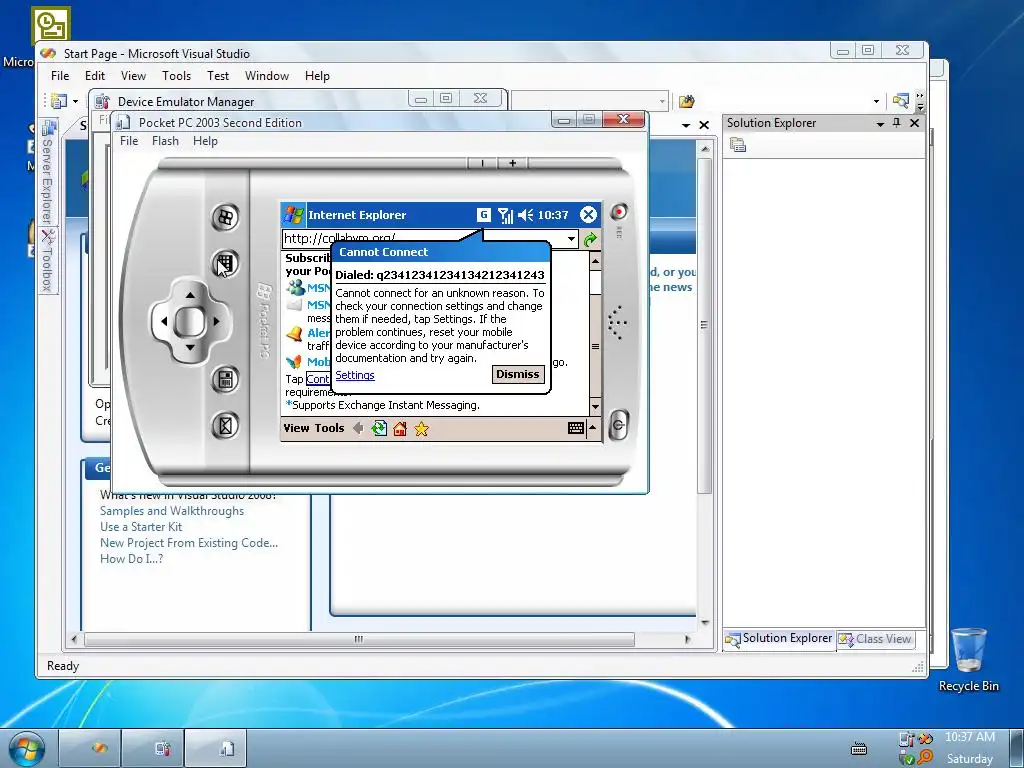This screenshot has height=768, width=1024.
Task: Click Pocket IE scrollbar down arrow
Action: pos(595,407)
